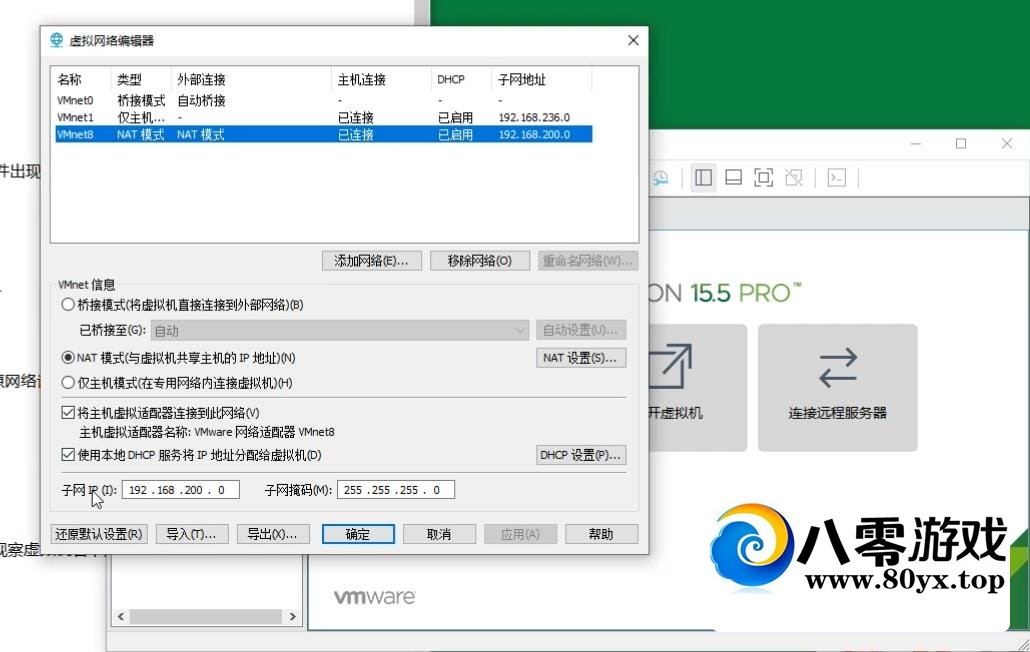1030x652 pixels.
Task: Click the subnet IP input field
Action: click(181, 490)
